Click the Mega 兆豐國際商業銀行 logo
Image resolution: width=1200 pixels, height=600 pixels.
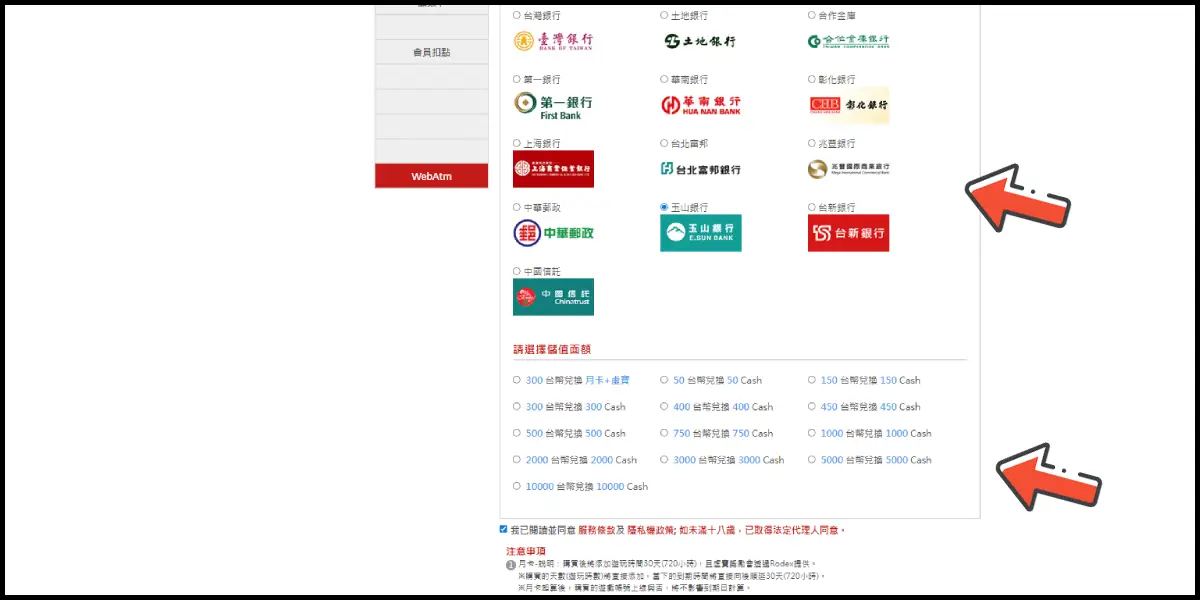[849, 169]
